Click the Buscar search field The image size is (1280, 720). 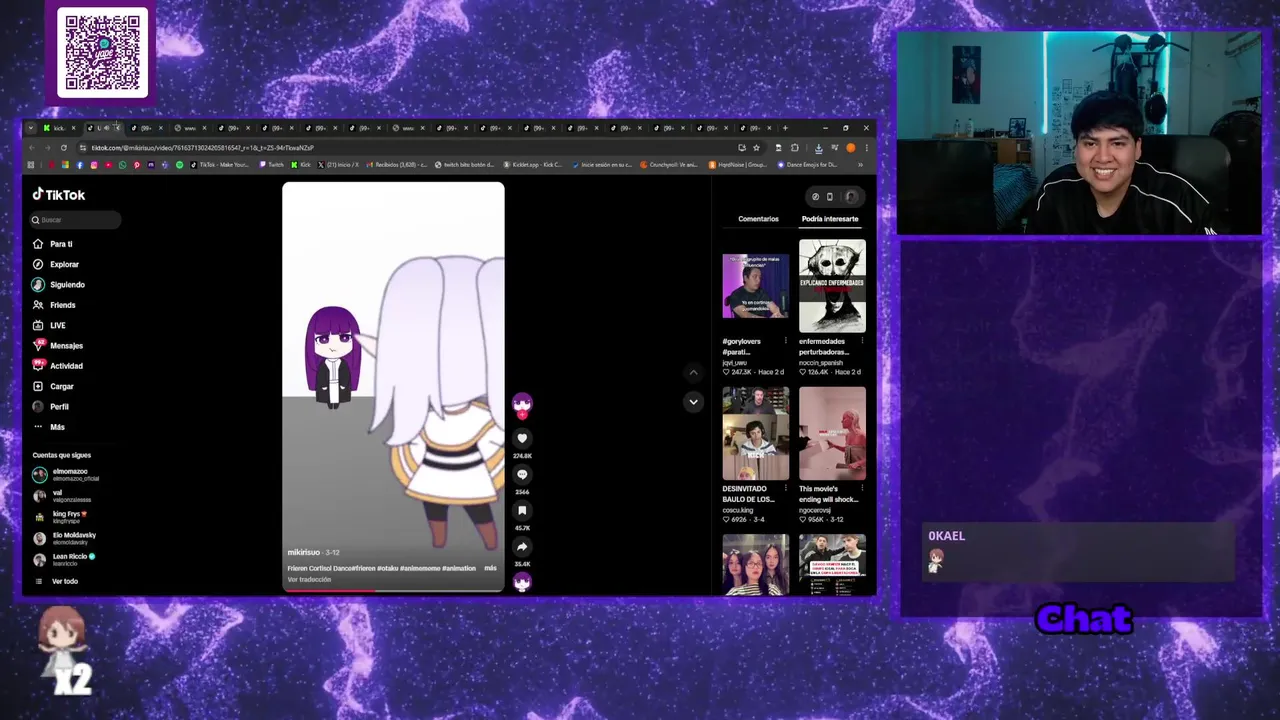coord(75,220)
